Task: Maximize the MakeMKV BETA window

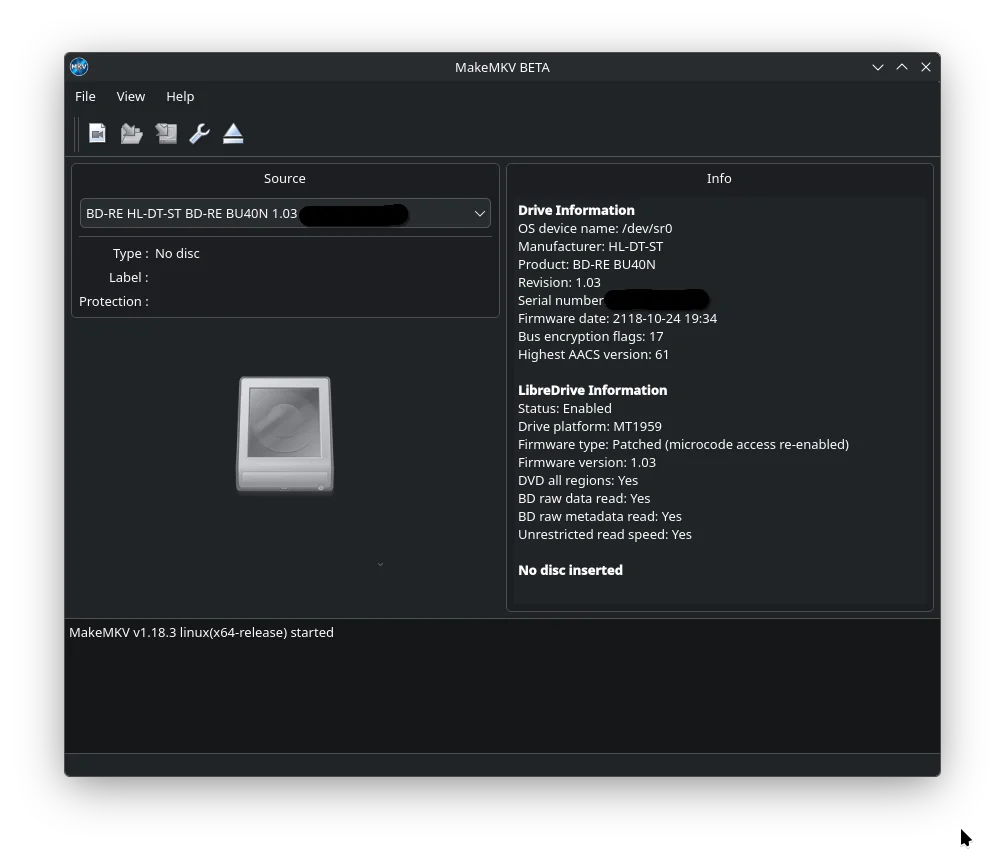Action: 902,67
